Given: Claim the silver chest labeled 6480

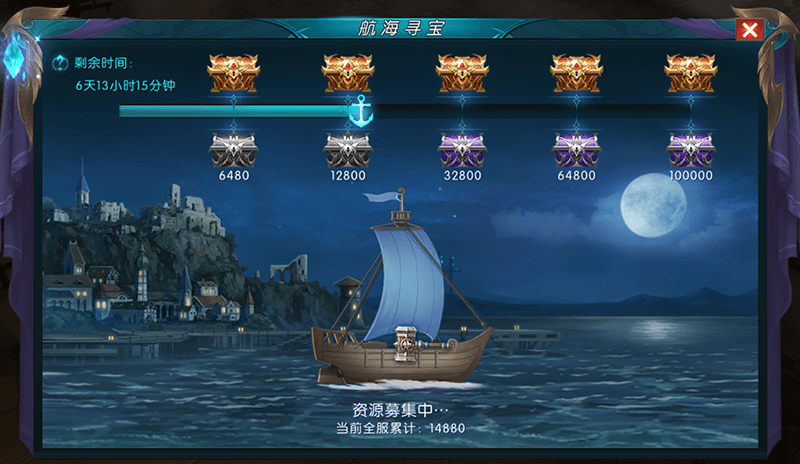Looking at the screenshot, I should click(234, 150).
